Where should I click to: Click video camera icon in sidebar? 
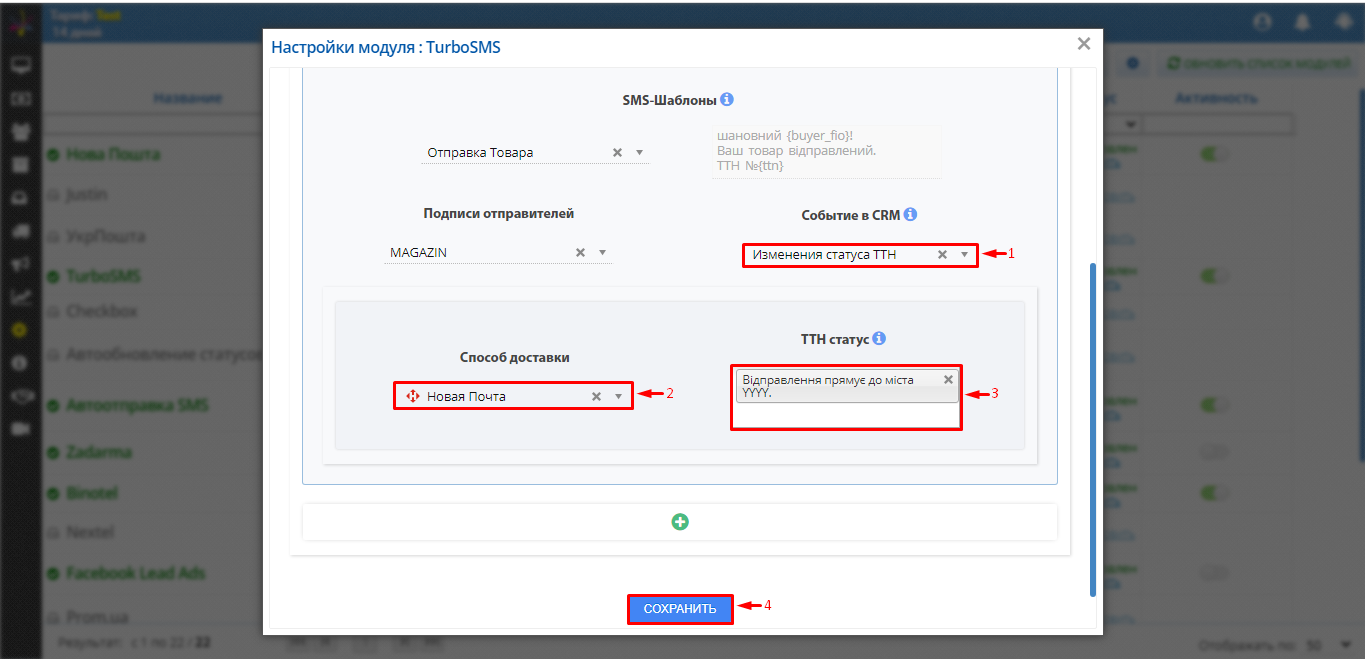tap(20, 428)
